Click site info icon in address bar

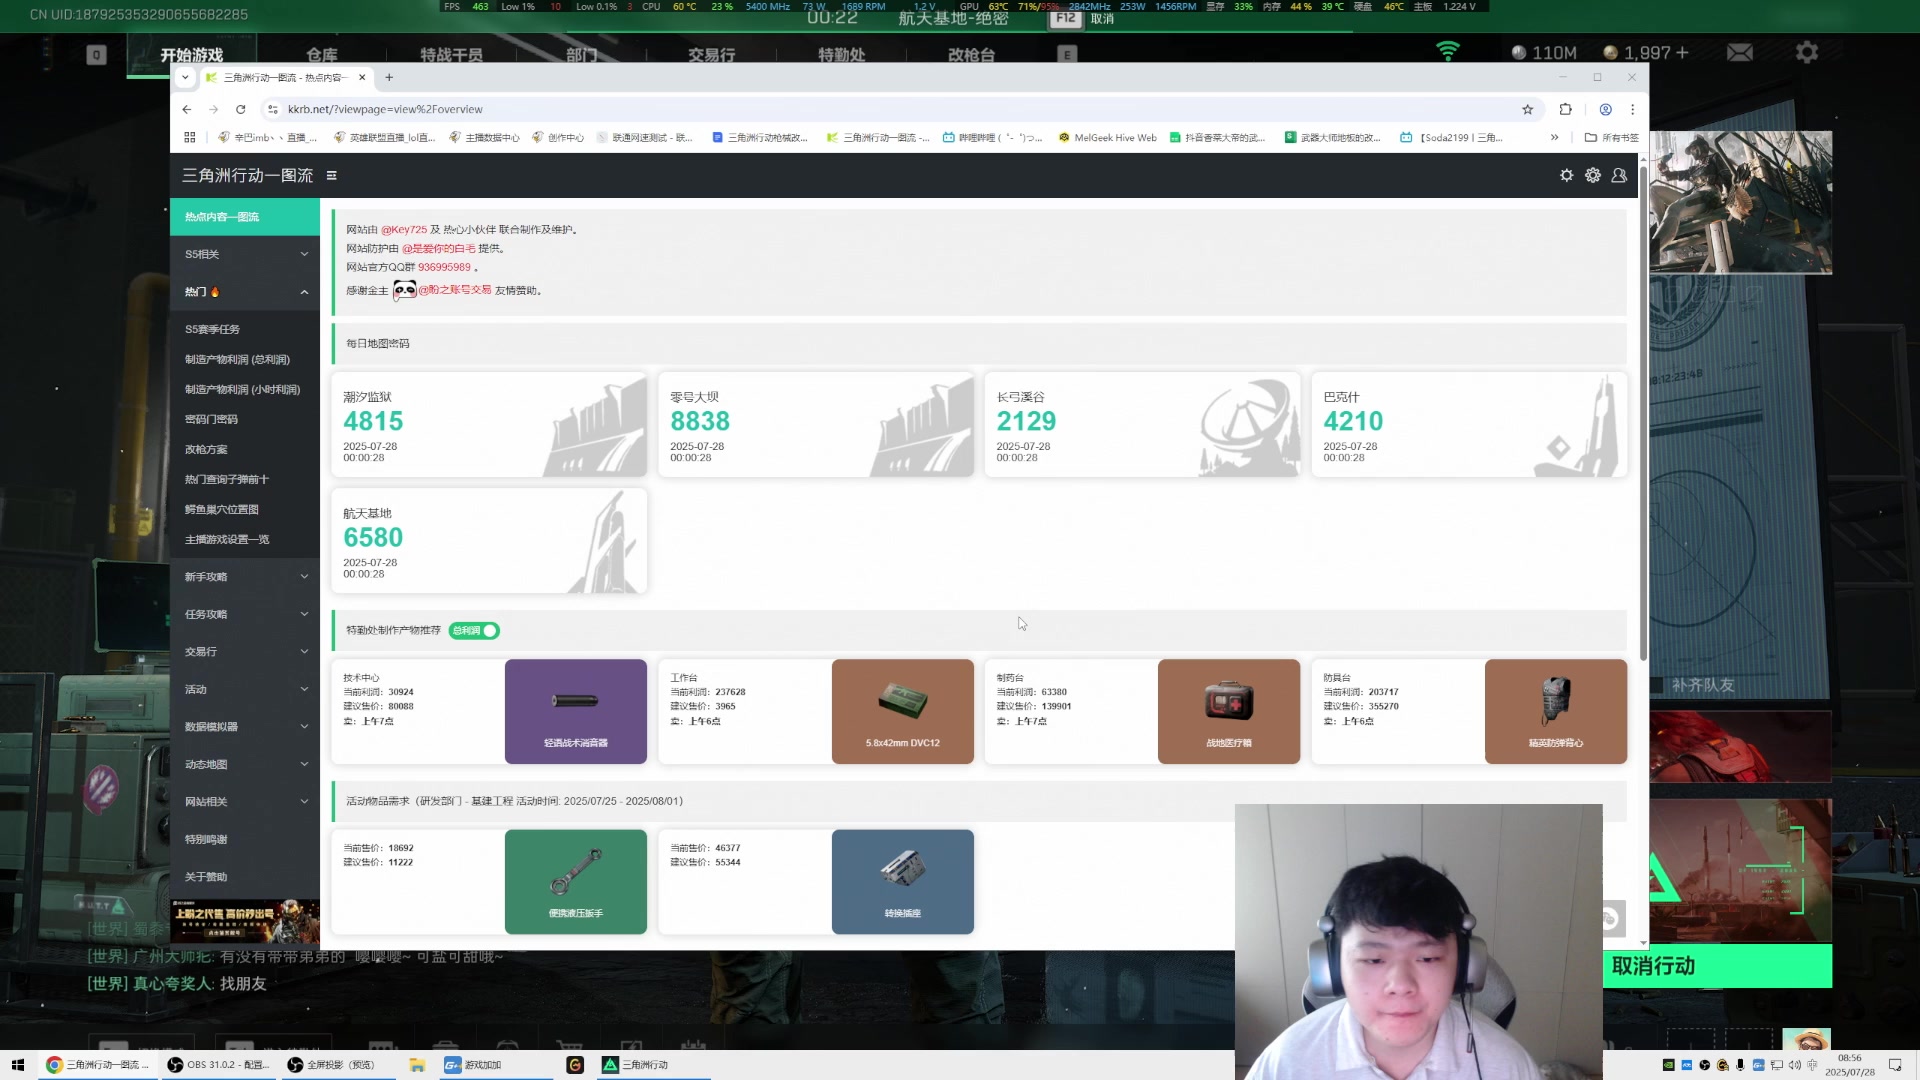[x=273, y=109]
